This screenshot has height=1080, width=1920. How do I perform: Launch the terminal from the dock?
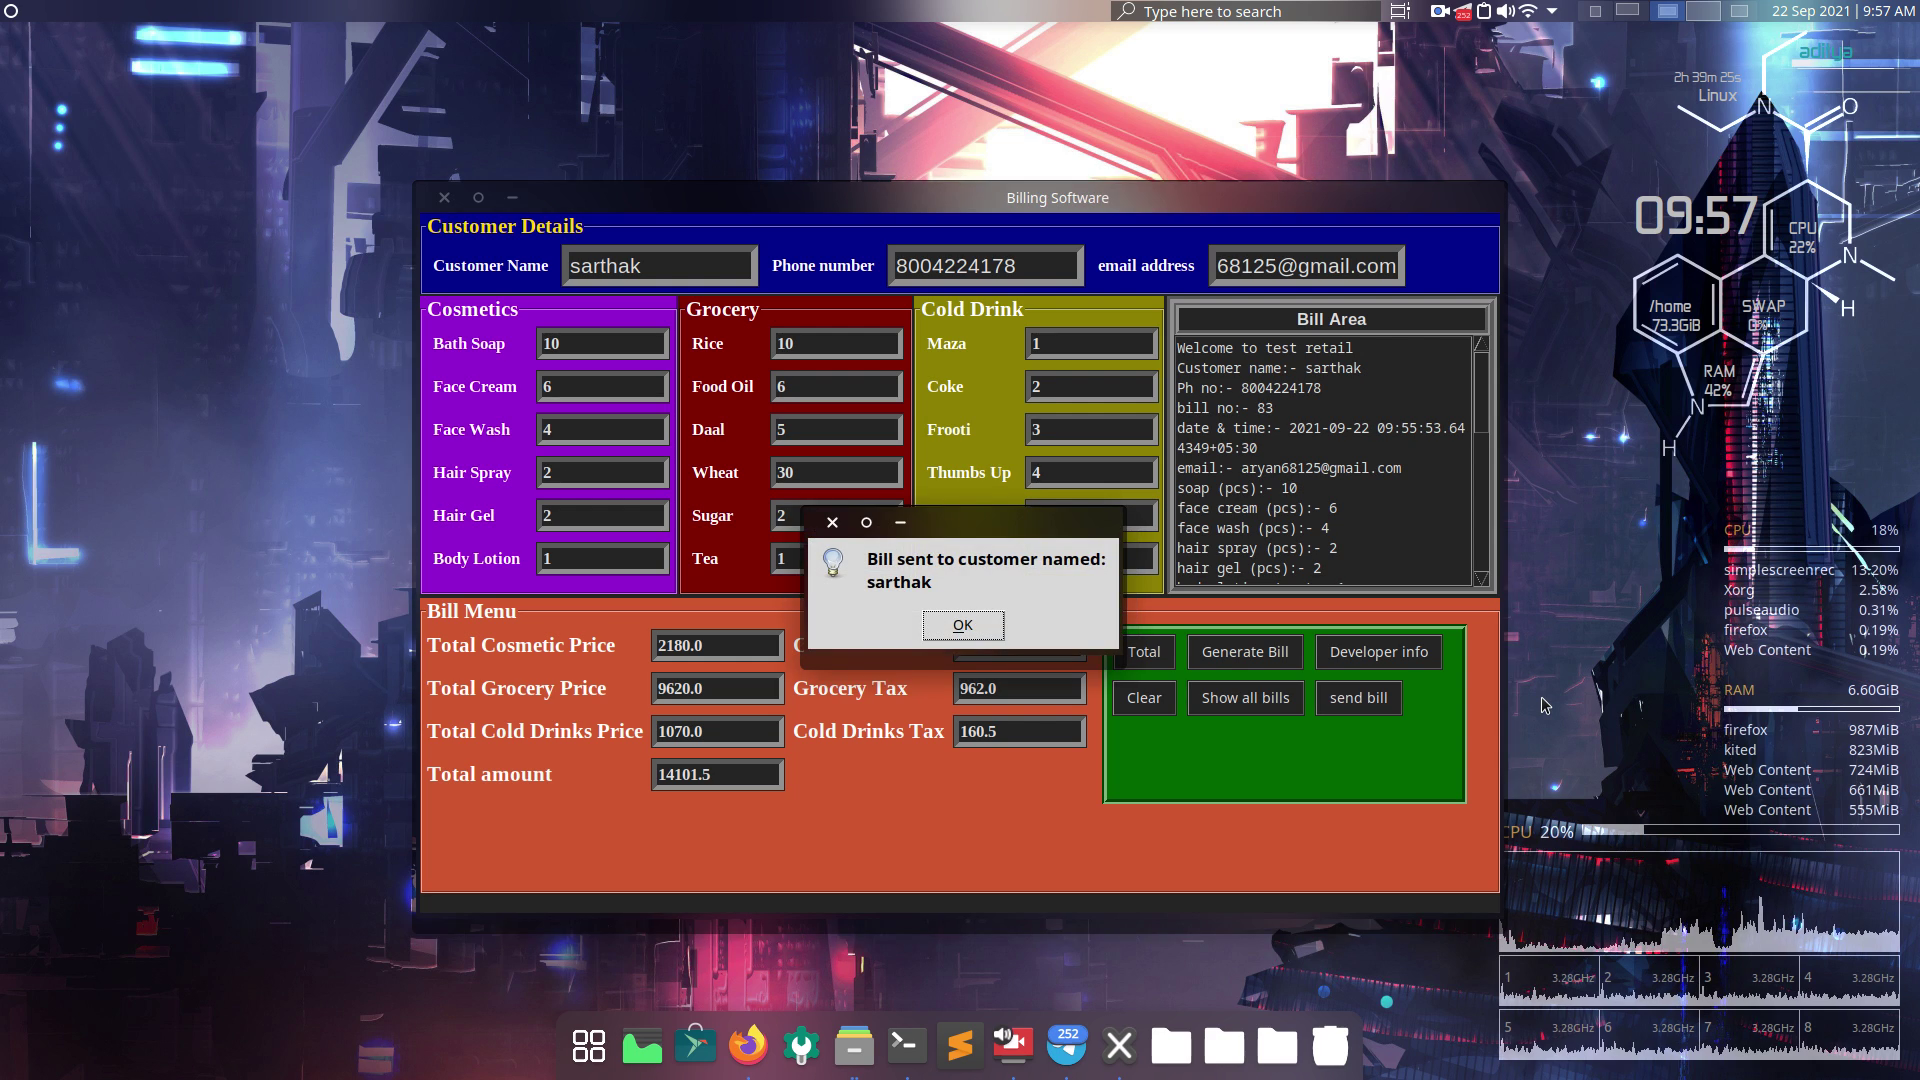point(907,1045)
